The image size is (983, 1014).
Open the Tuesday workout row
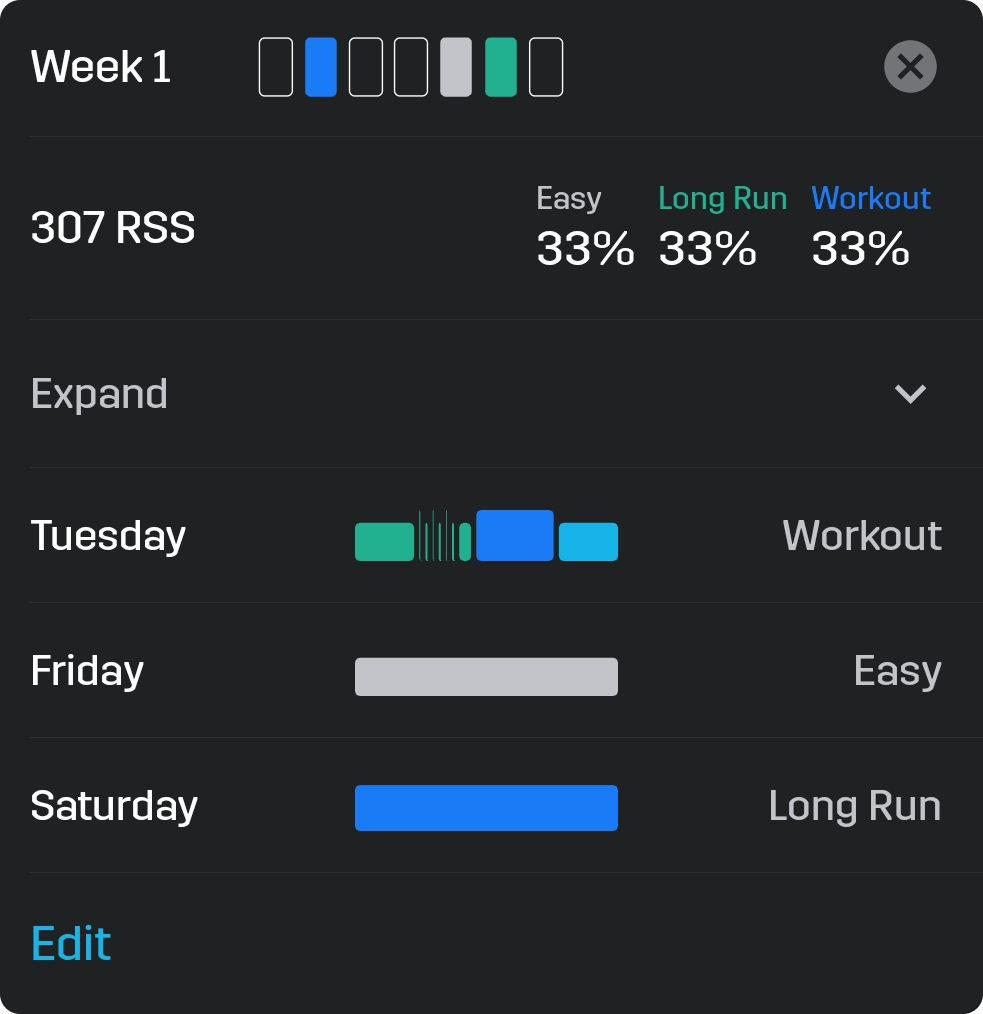point(492,535)
